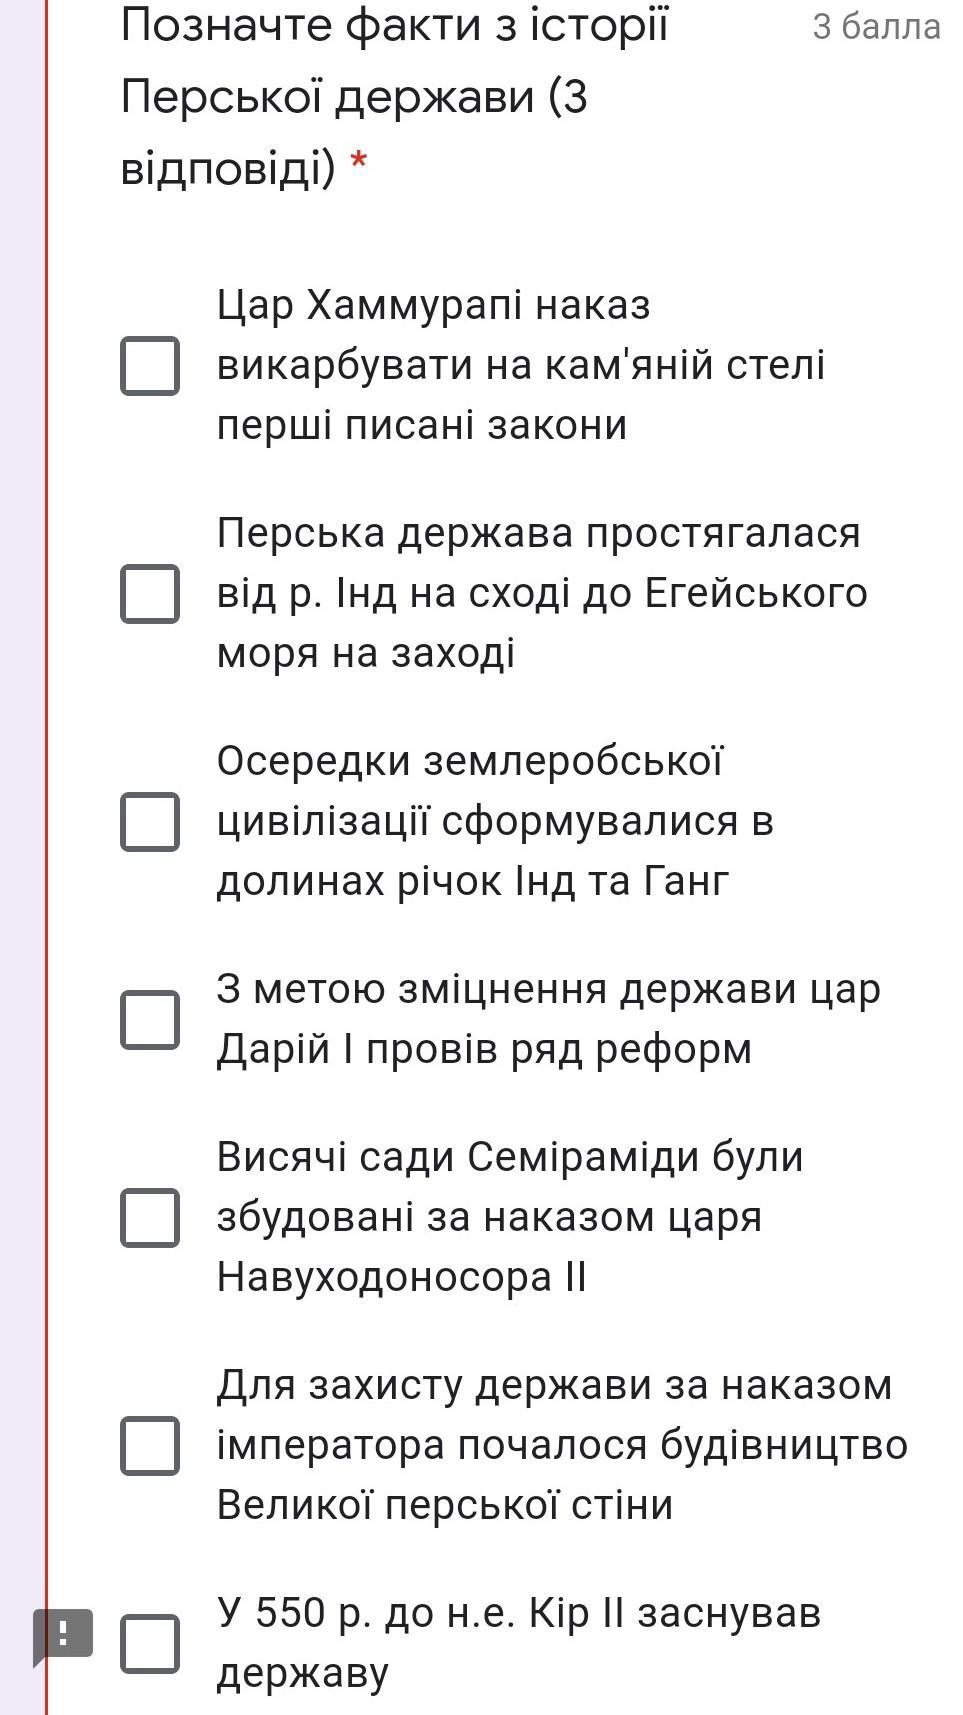Click the red vertical error border line
Screen dimensions: 963x1715
pos(46,800)
